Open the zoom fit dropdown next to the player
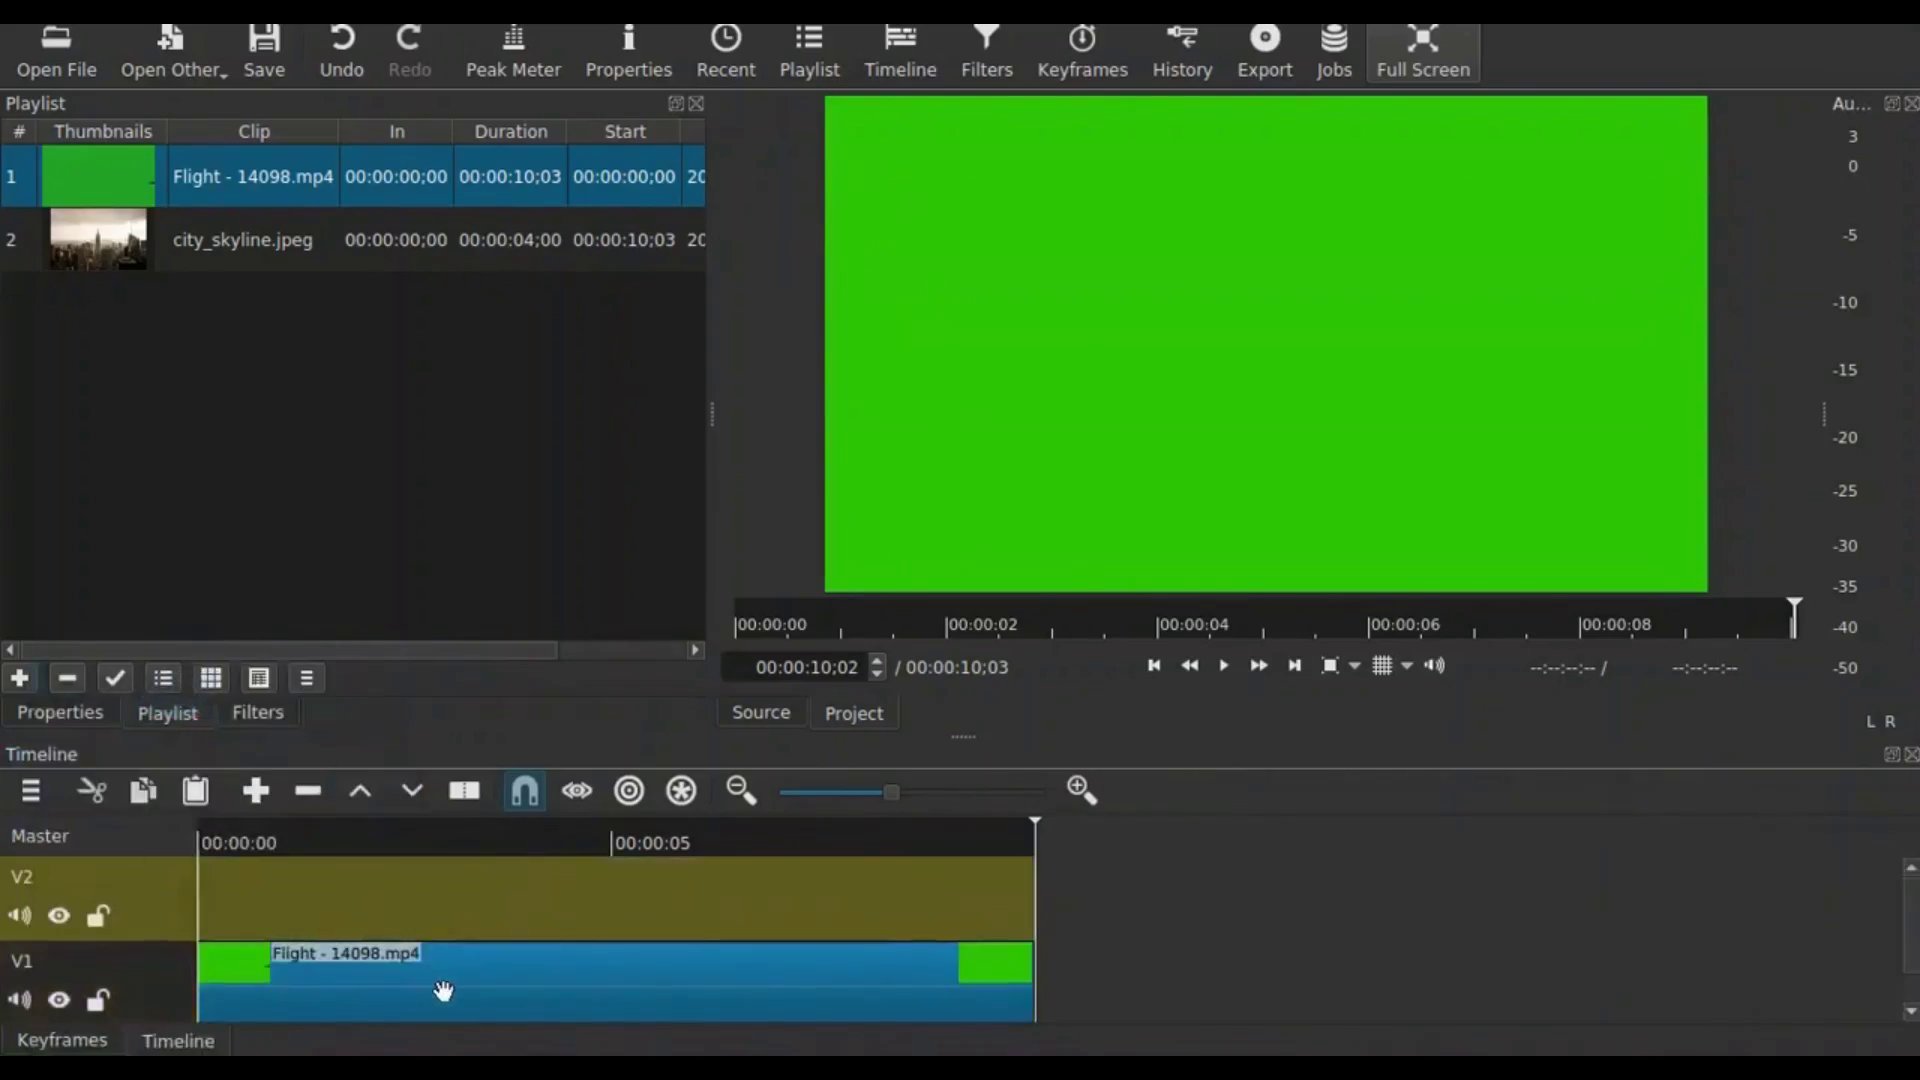The height and width of the screenshot is (1080, 1920). 1354,665
